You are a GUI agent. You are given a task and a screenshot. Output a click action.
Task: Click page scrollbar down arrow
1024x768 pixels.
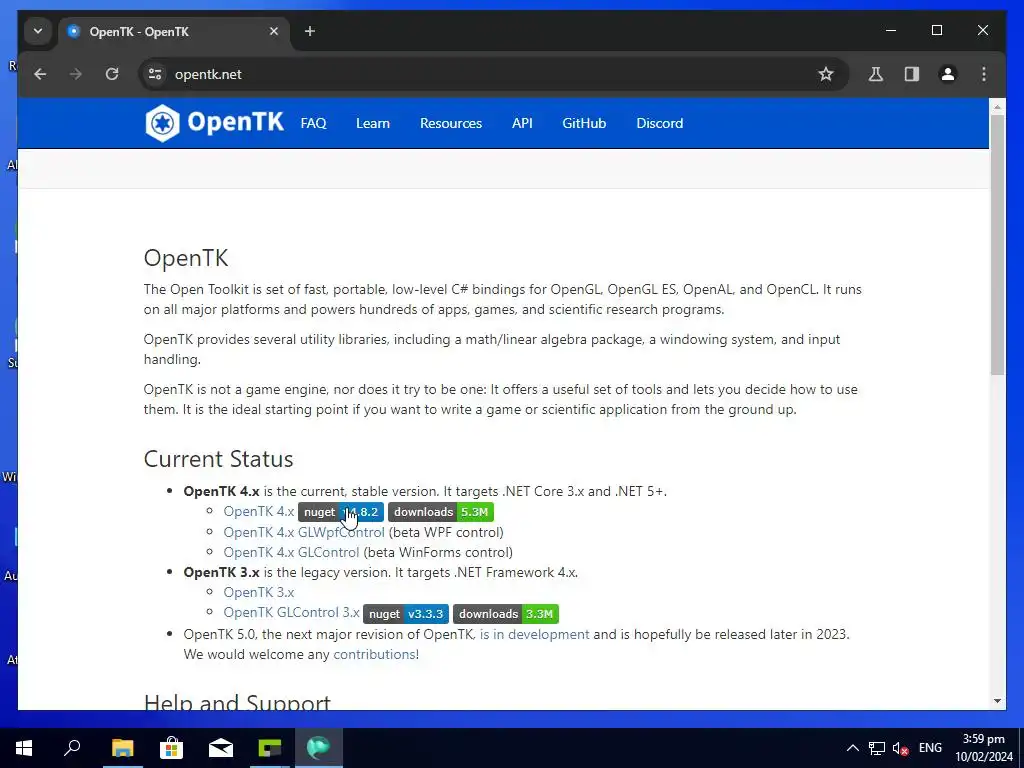pyautogui.click(x=997, y=701)
